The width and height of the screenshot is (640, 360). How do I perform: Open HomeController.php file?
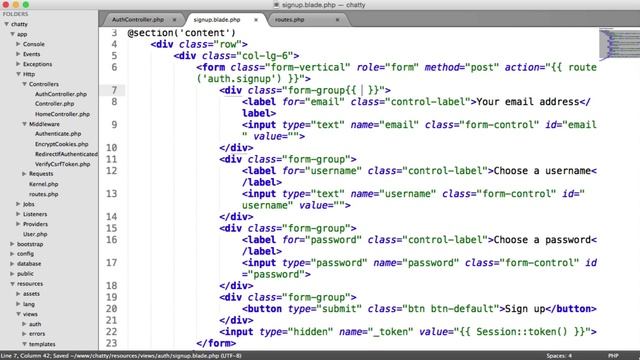tap(62, 114)
